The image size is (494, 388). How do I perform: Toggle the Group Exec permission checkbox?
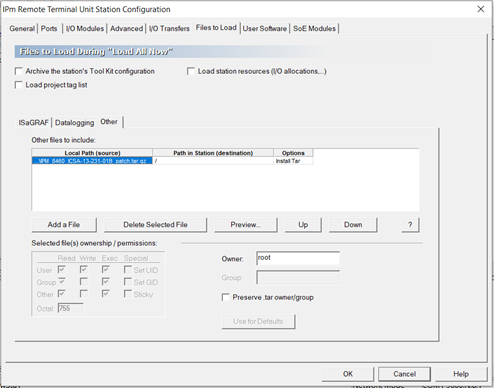click(x=106, y=282)
